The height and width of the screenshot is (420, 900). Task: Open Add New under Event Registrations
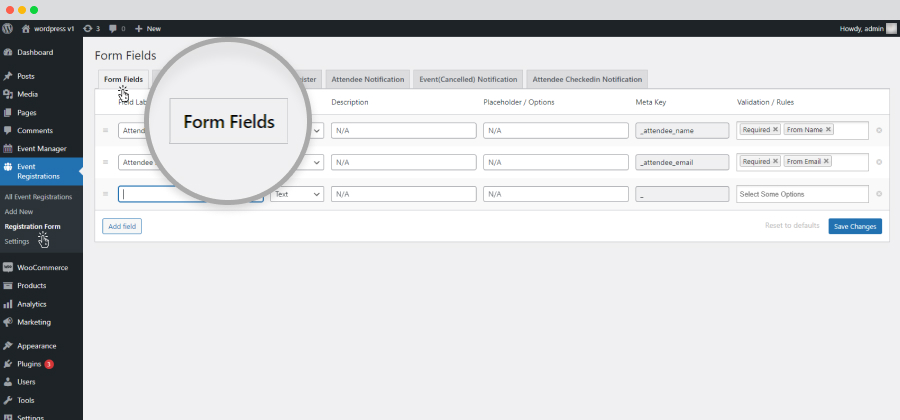point(19,212)
